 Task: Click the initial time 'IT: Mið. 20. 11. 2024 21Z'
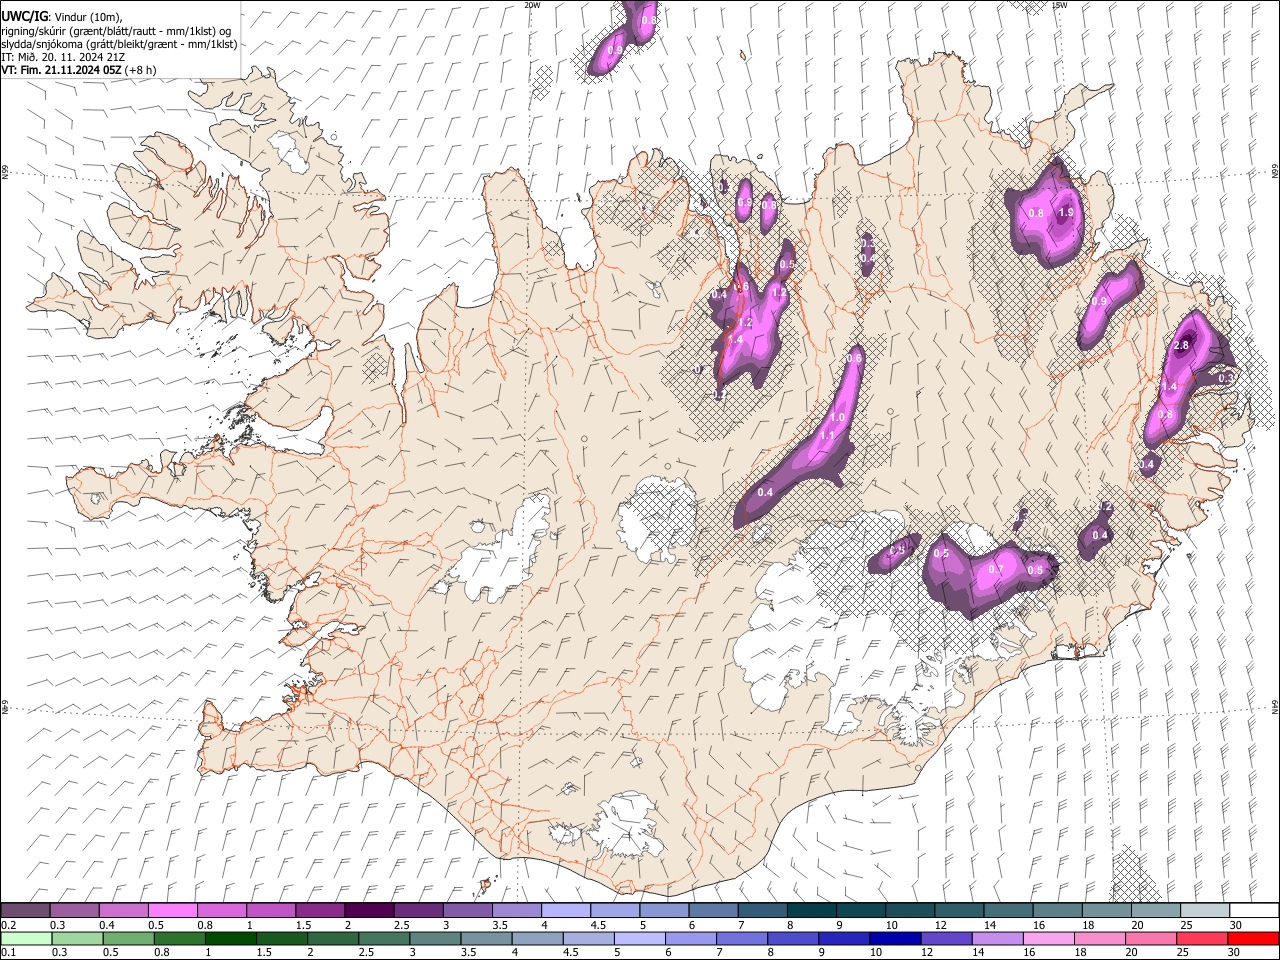coord(62,57)
